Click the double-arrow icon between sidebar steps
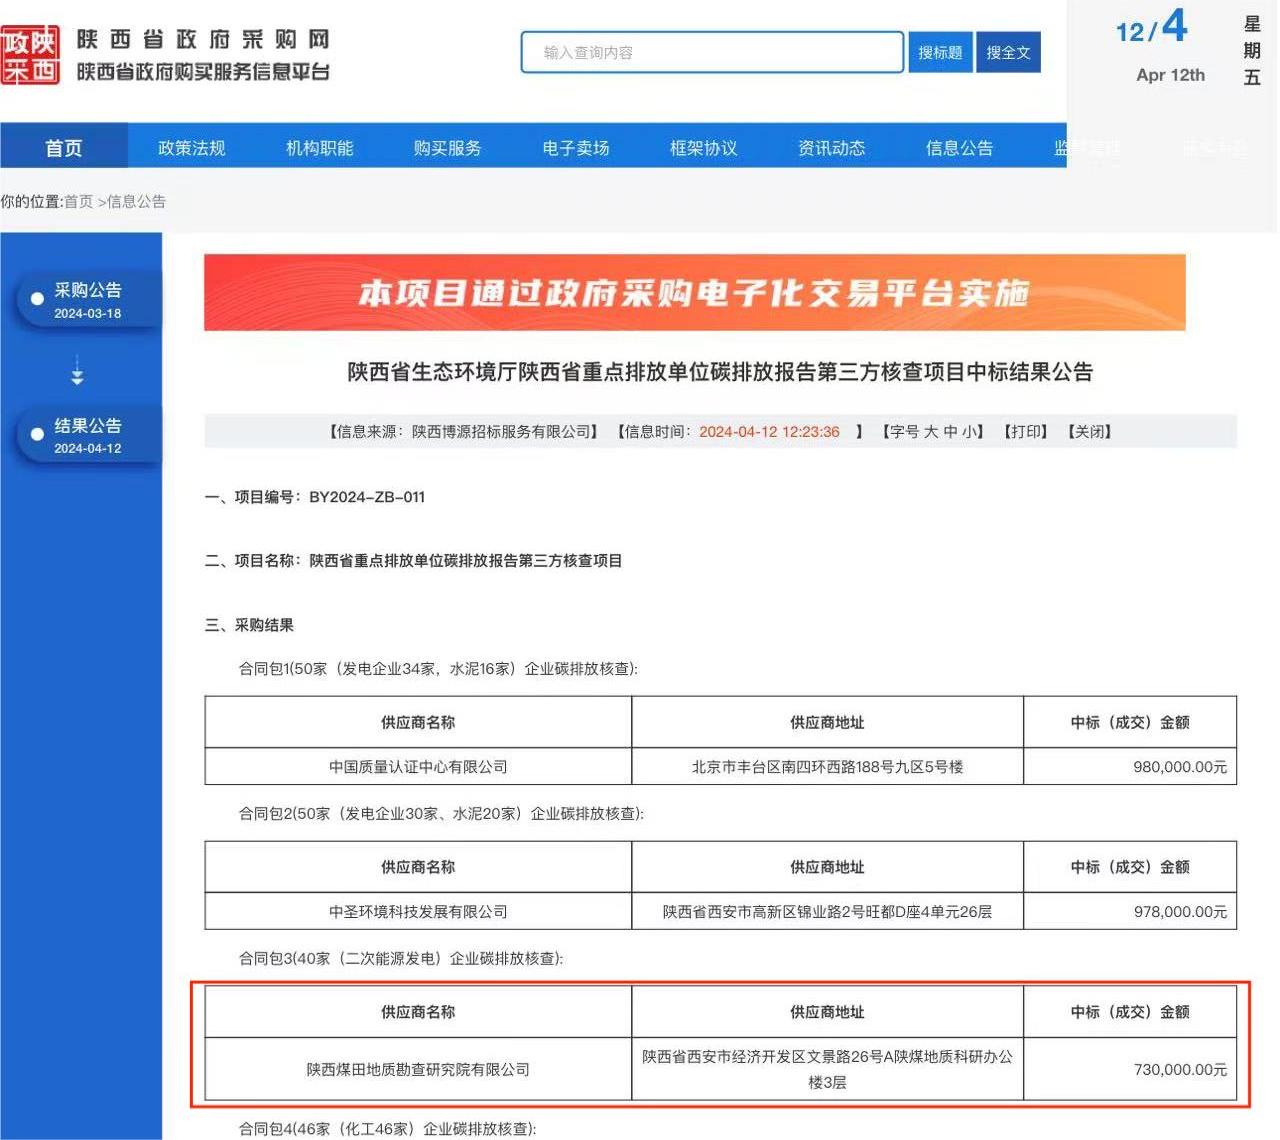Screen dimensions: 1280x1140 [78, 371]
